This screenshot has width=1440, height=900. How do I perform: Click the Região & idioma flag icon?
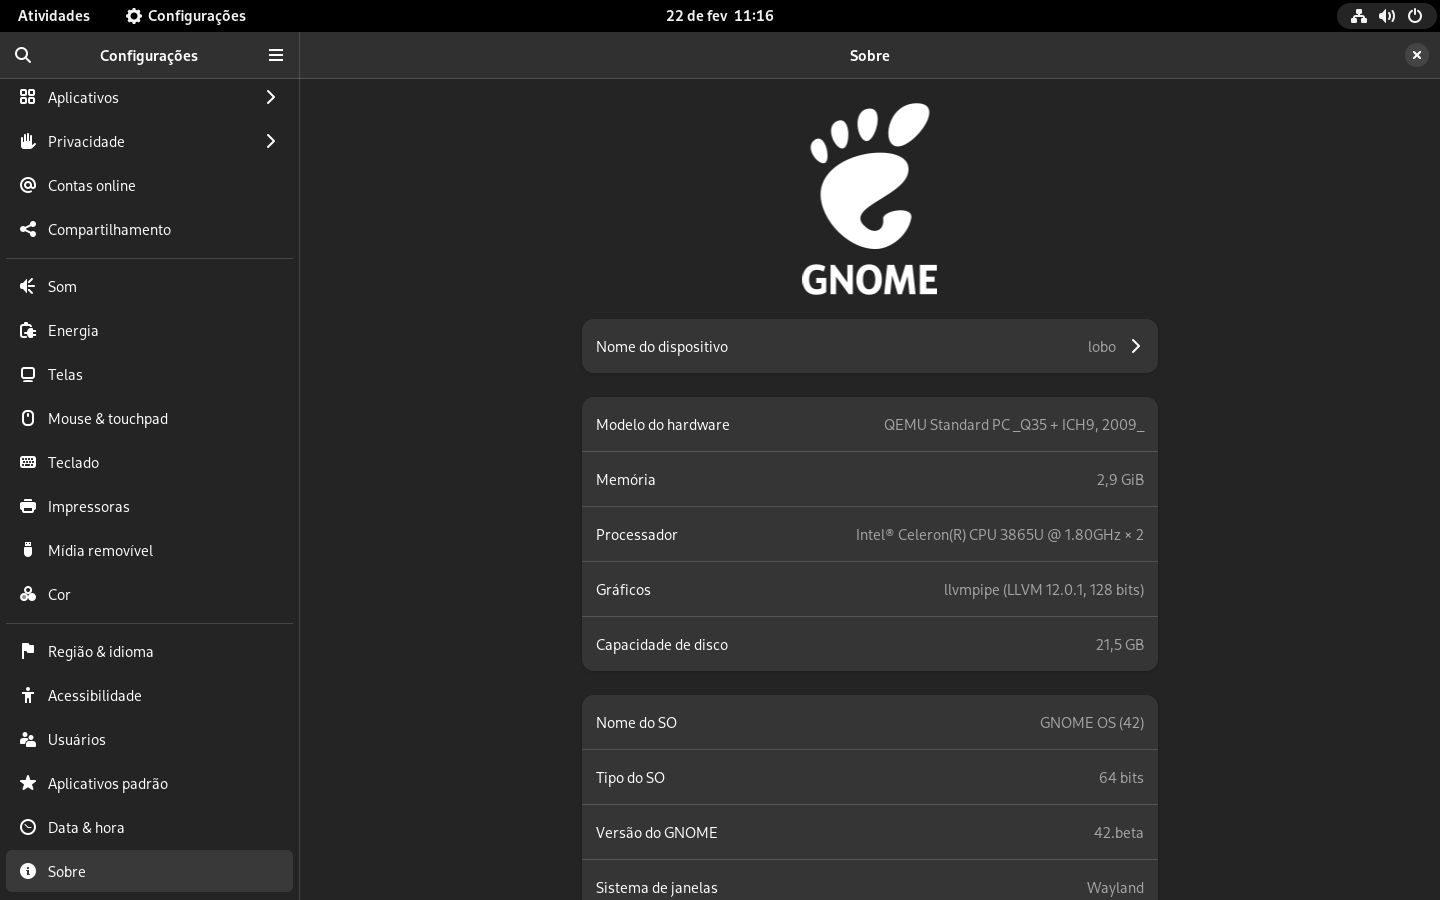(28, 651)
